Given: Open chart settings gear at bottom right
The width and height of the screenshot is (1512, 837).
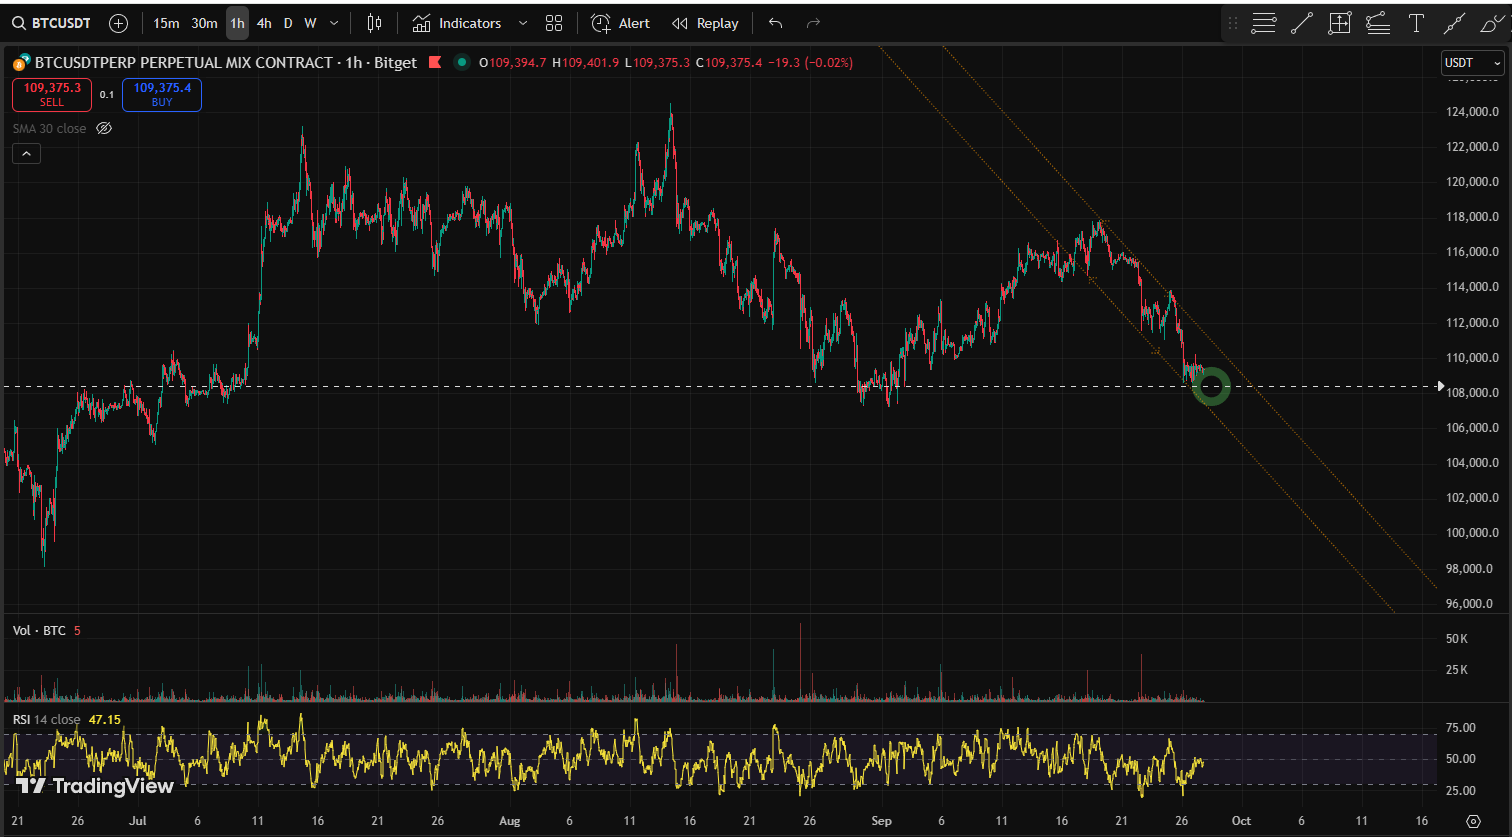Looking at the screenshot, I should [x=1472, y=821].
